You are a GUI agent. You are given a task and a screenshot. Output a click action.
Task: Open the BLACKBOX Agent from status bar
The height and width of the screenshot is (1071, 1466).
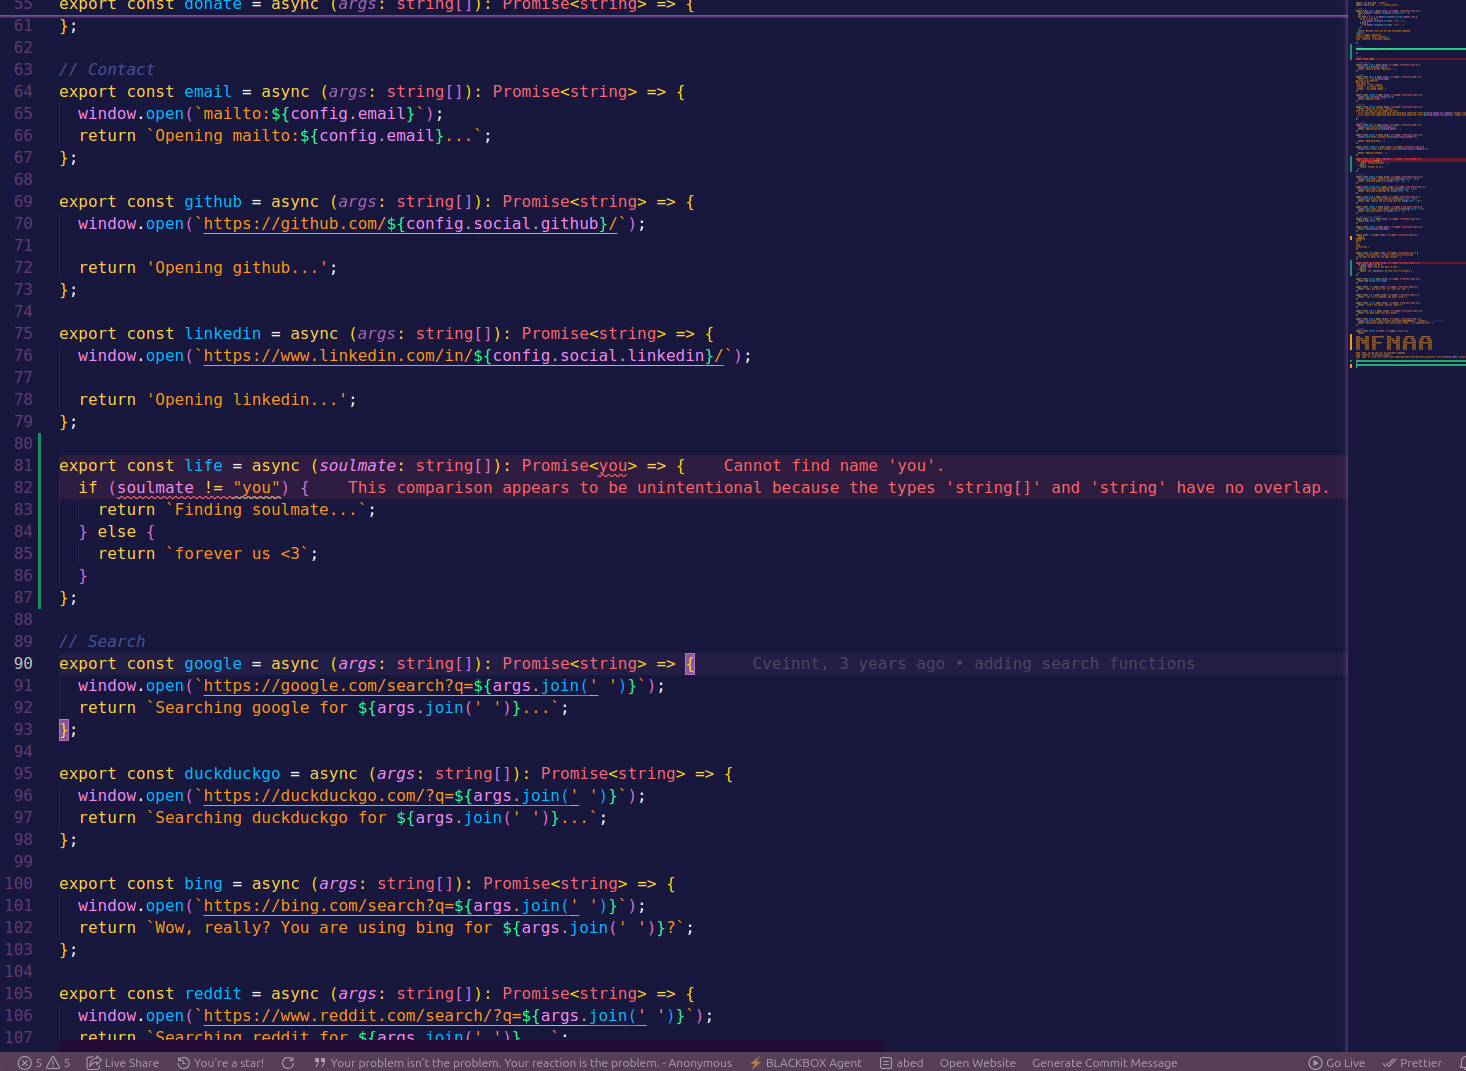point(805,1063)
